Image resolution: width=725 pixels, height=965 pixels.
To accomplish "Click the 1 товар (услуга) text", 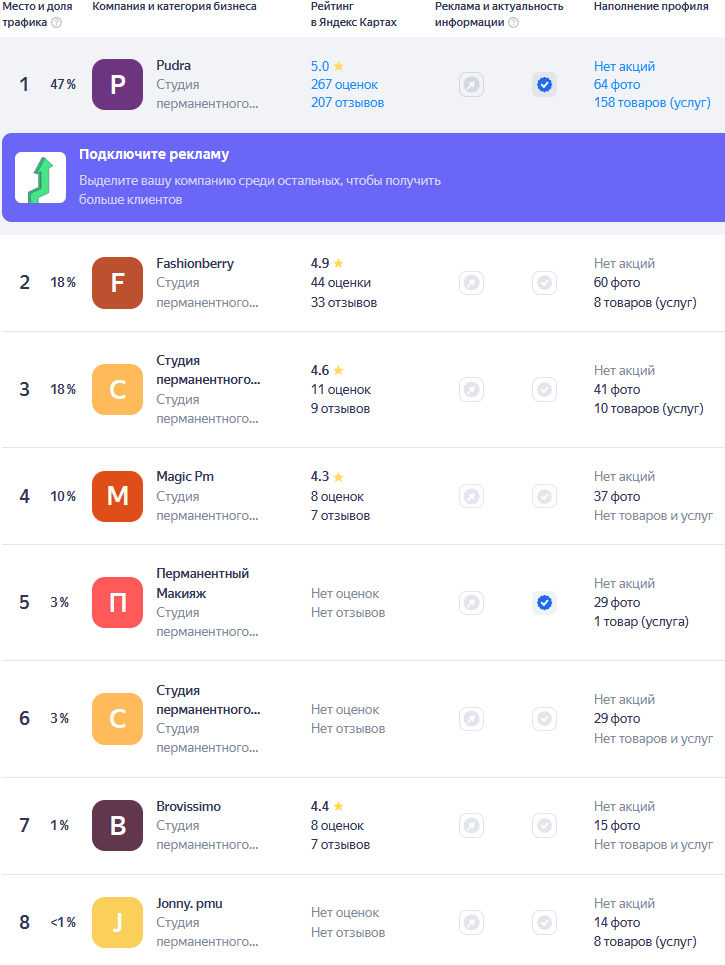I will pyautogui.click(x=641, y=622).
